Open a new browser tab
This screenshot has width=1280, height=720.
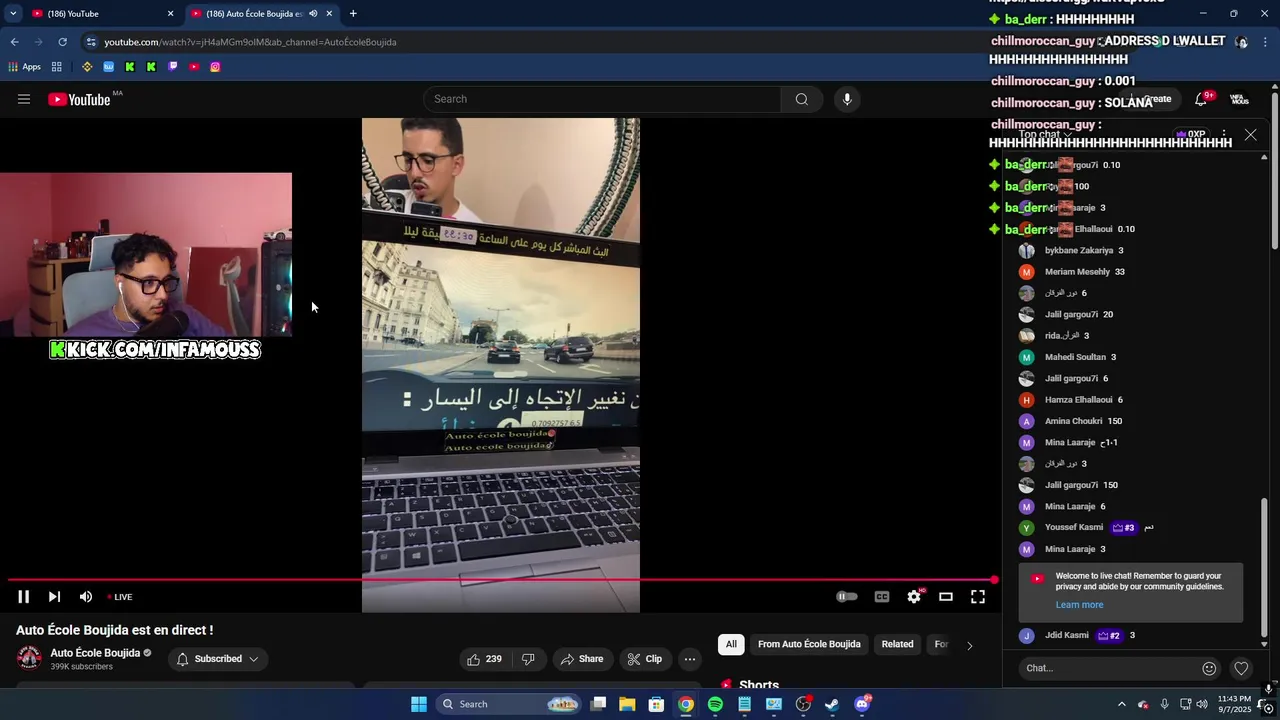pyautogui.click(x=353, y=14)
